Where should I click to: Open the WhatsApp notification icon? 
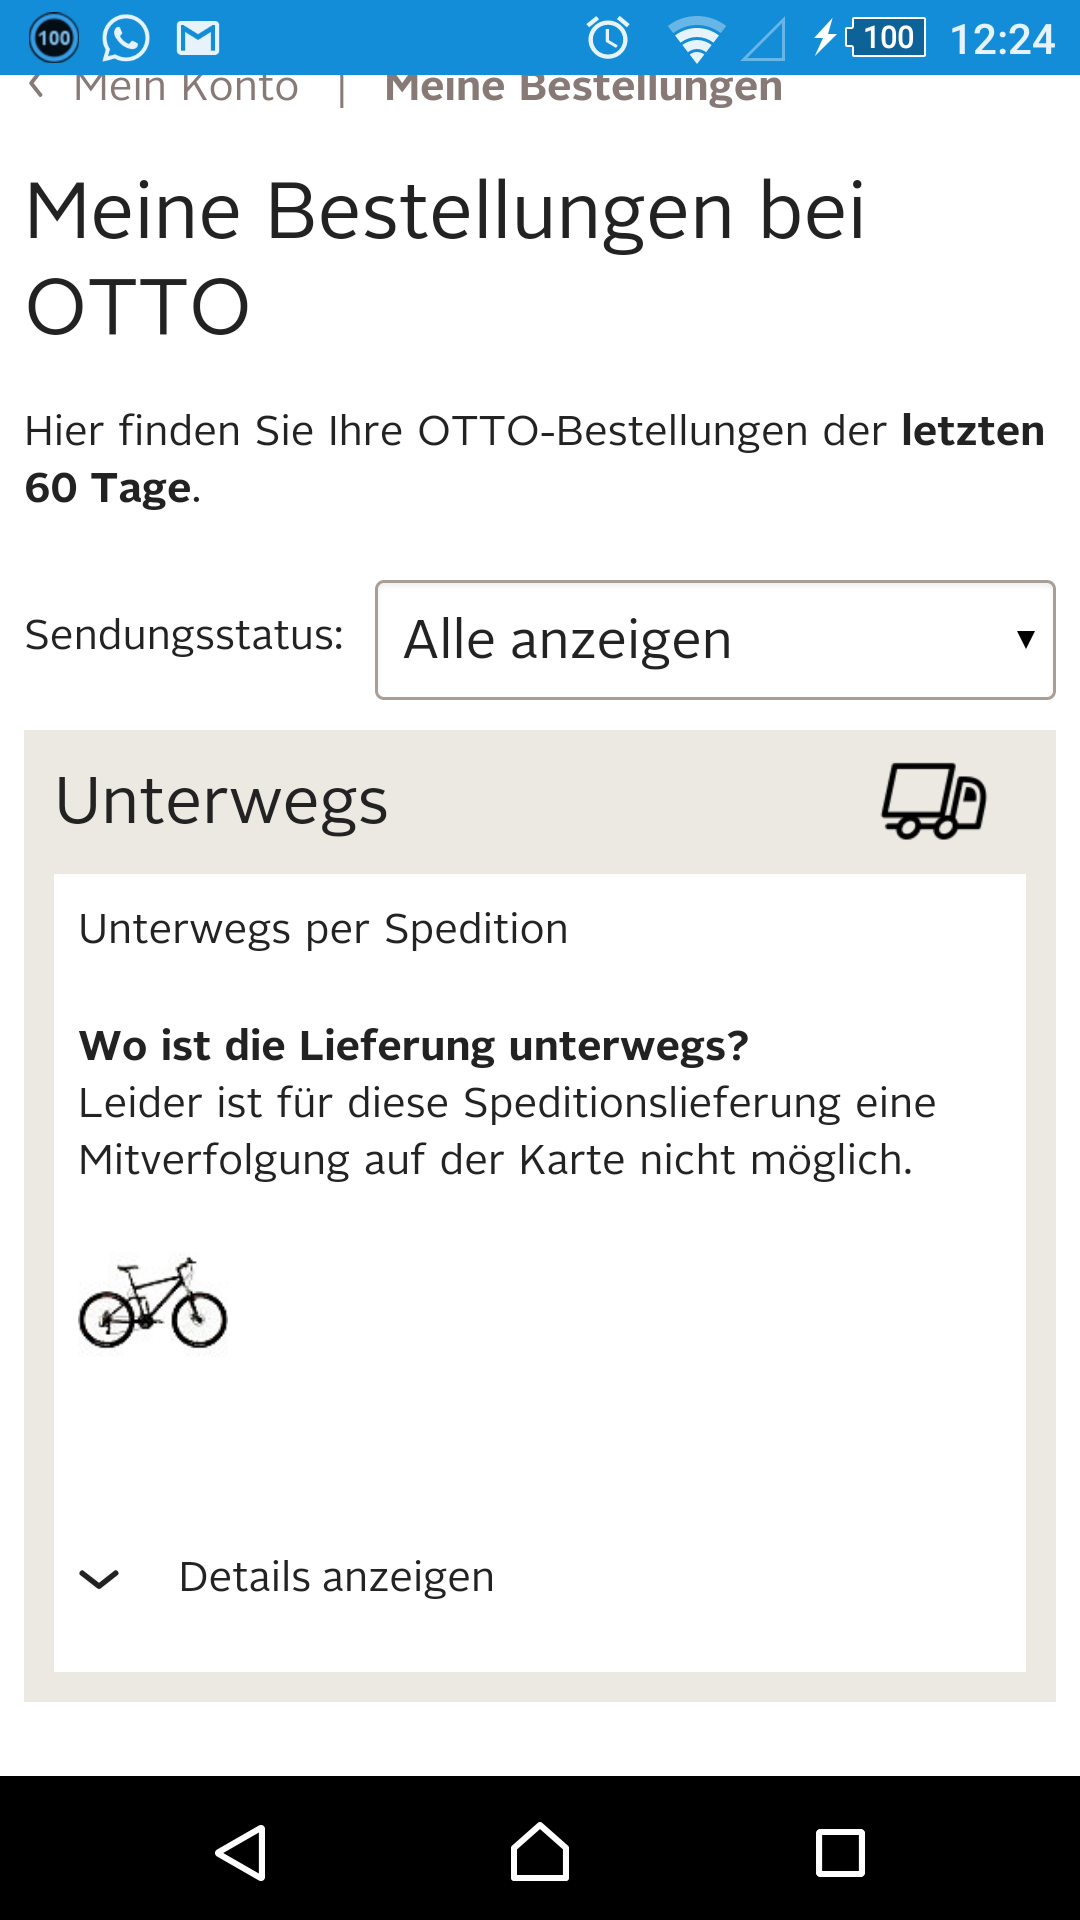tap(124, 37)
